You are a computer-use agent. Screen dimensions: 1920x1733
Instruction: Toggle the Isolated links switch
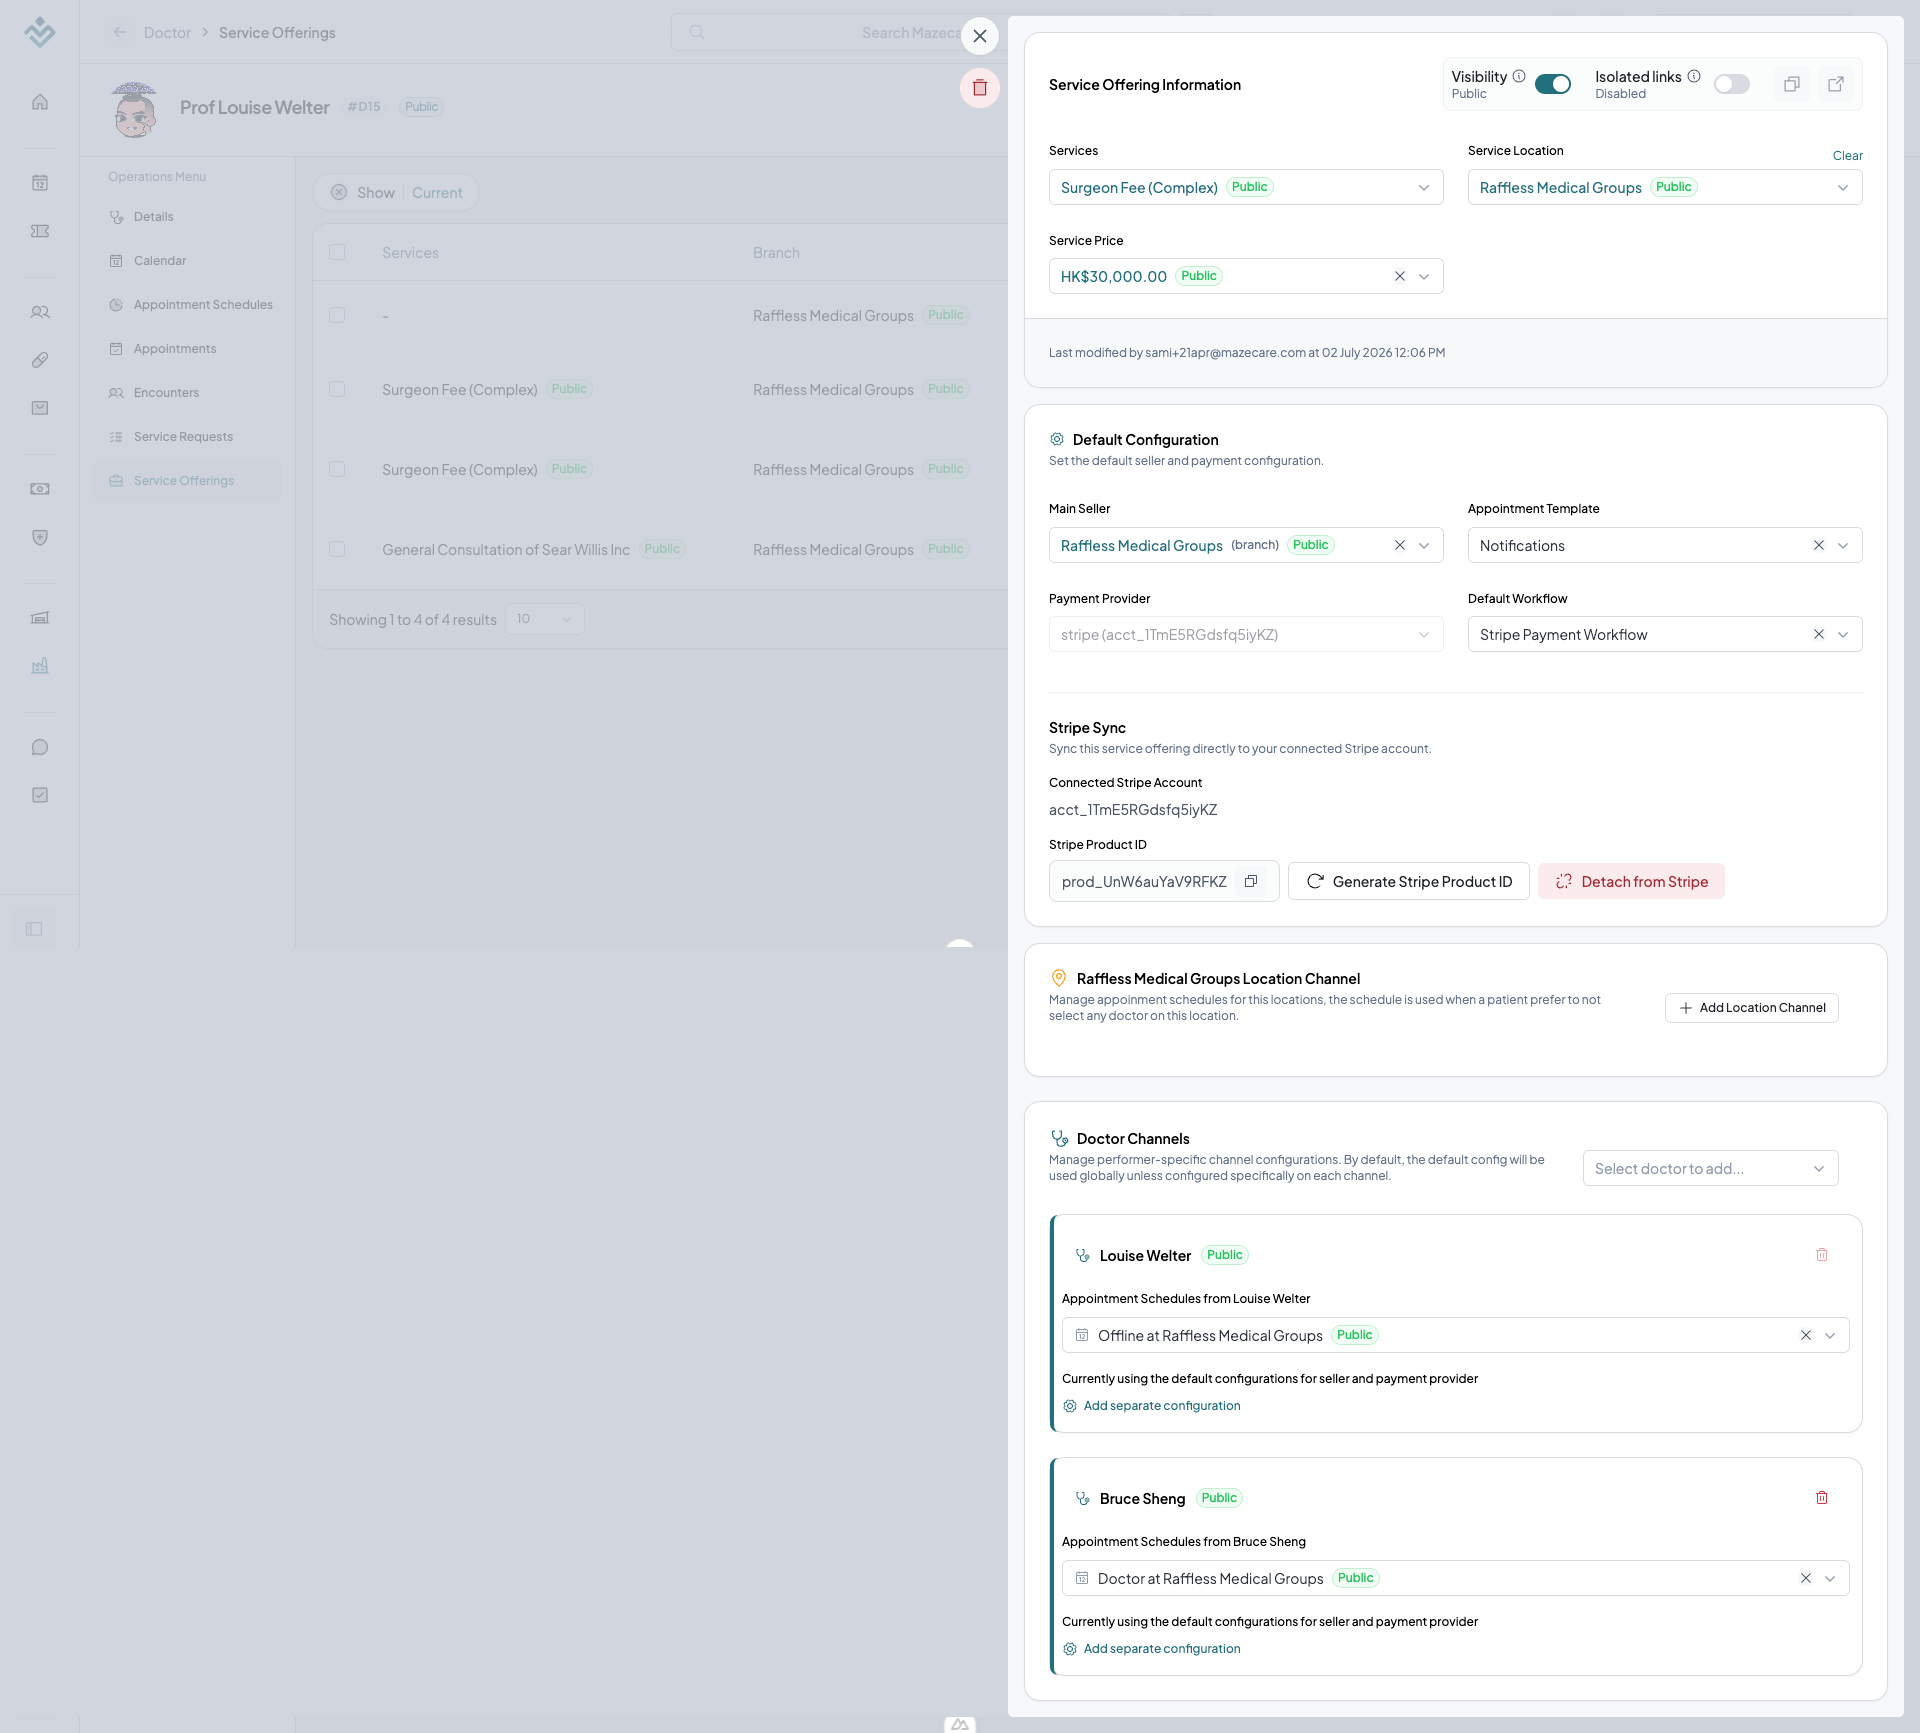pos(1732,84)
